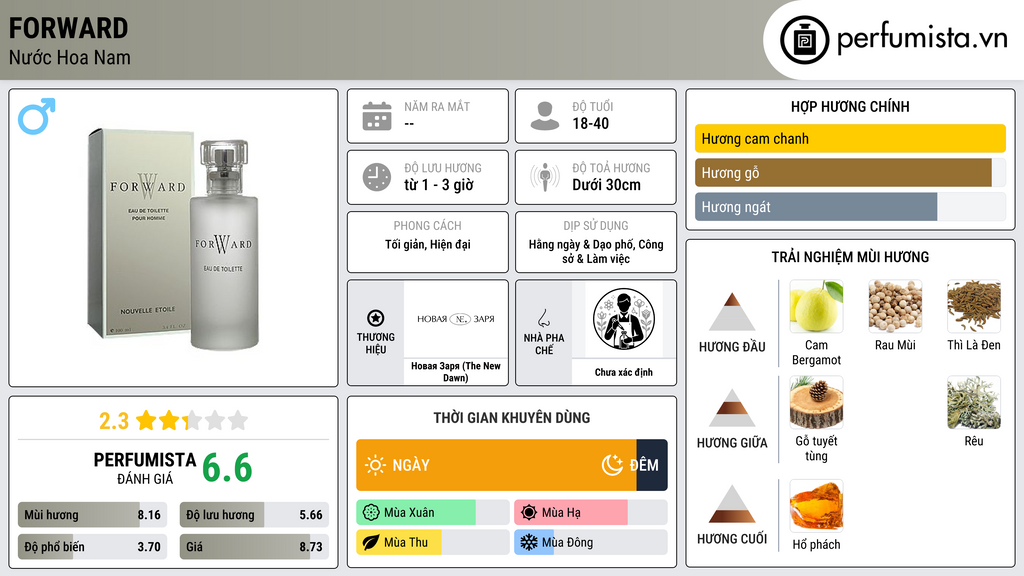This screenshot has width=1024, height=576.
Task: Click the Hương đầu pyramid icon
Action: point(732,312)
